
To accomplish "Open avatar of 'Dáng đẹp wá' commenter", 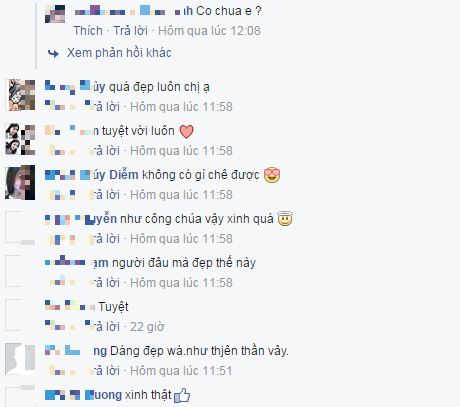I will (x=20, y=359).
